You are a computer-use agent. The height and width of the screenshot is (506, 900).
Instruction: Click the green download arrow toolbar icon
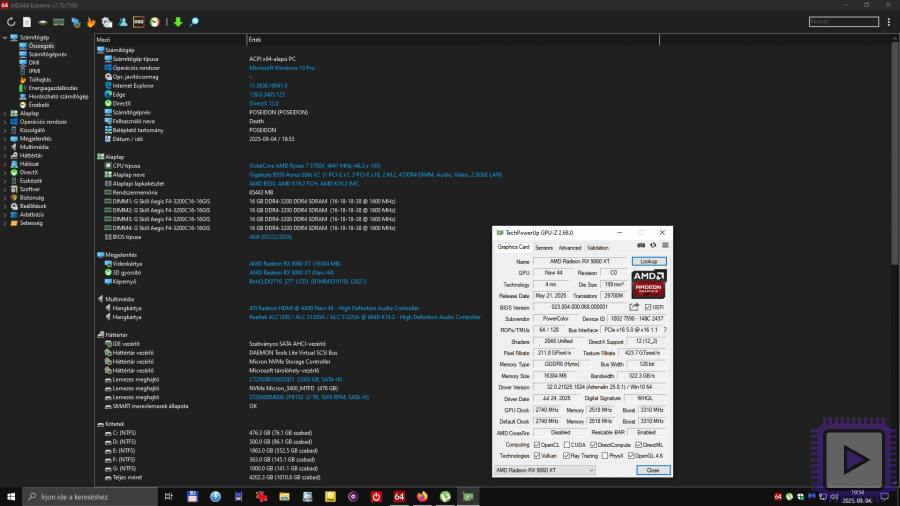click(x=178, y=22)
